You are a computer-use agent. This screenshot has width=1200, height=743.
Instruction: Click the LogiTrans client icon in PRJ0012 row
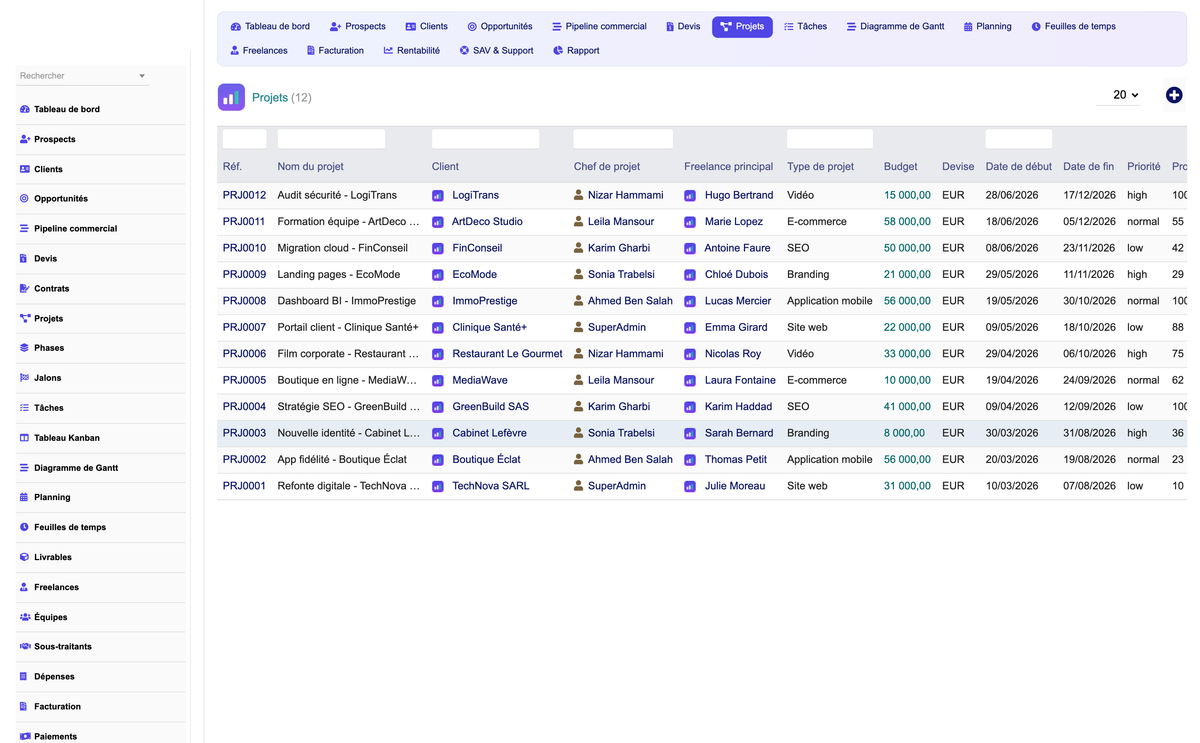[438, 196]
